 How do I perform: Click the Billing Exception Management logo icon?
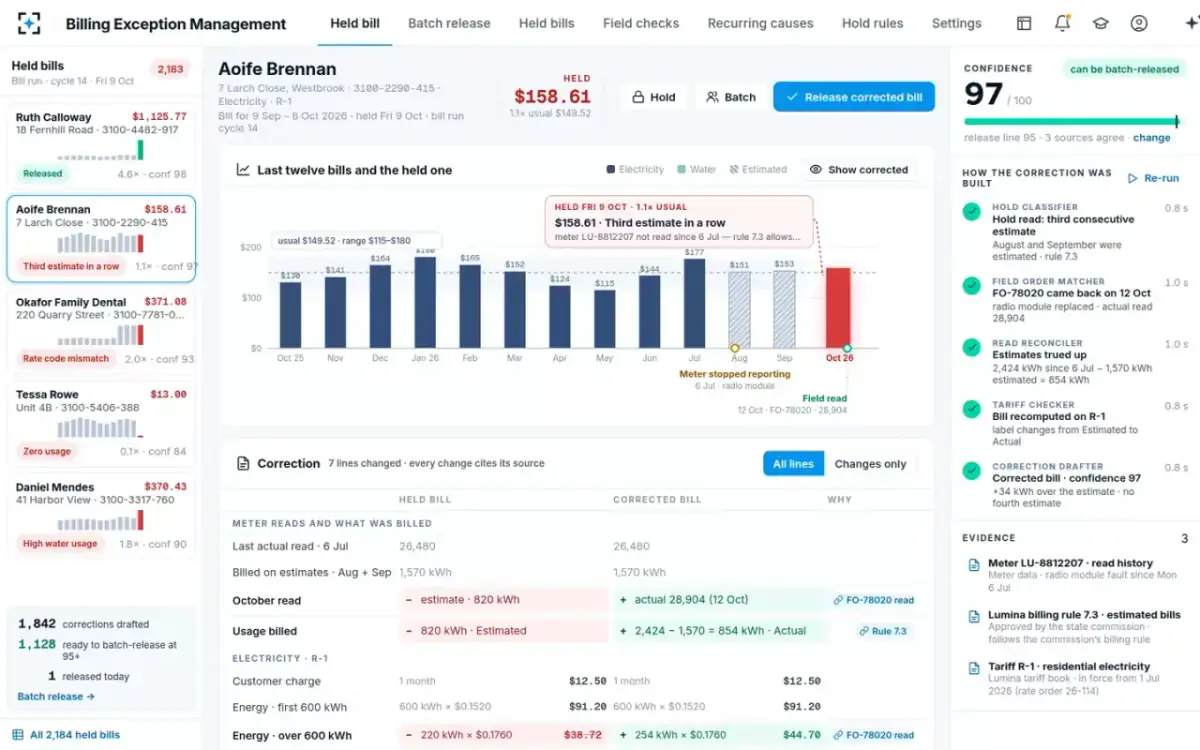30,24
